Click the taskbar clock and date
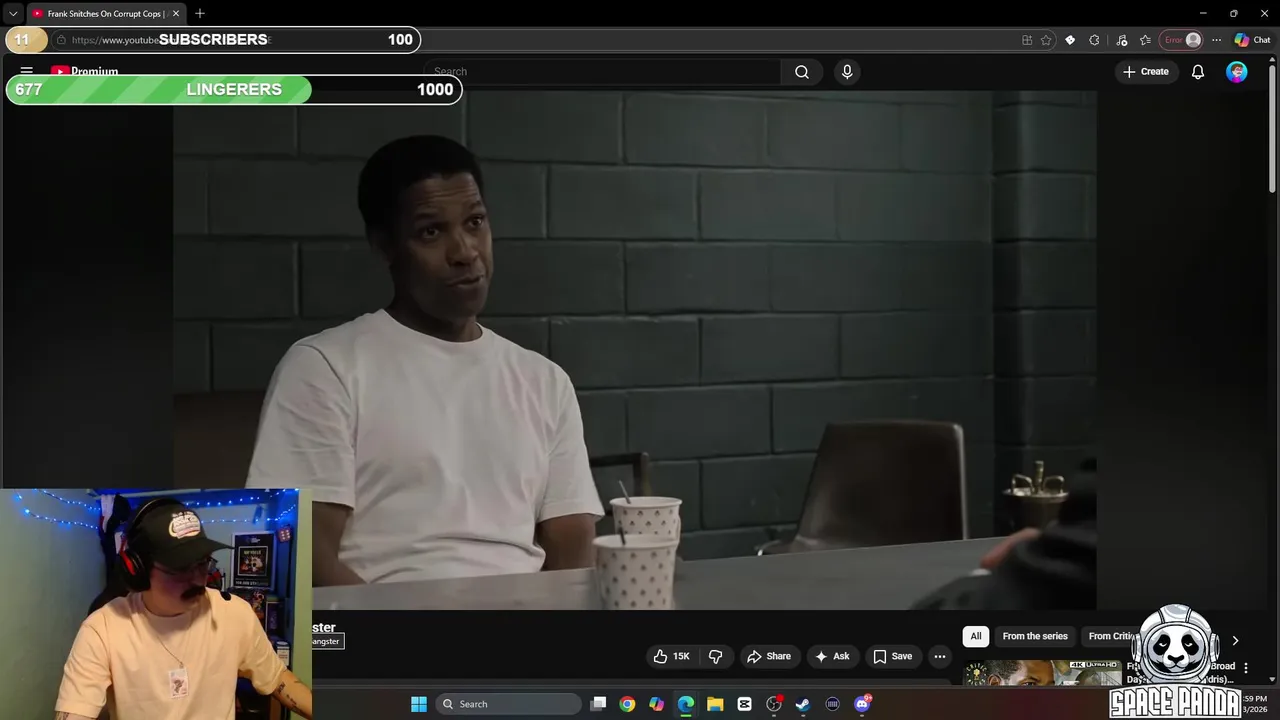1280x720 pixels. (x=1254, y=704)
